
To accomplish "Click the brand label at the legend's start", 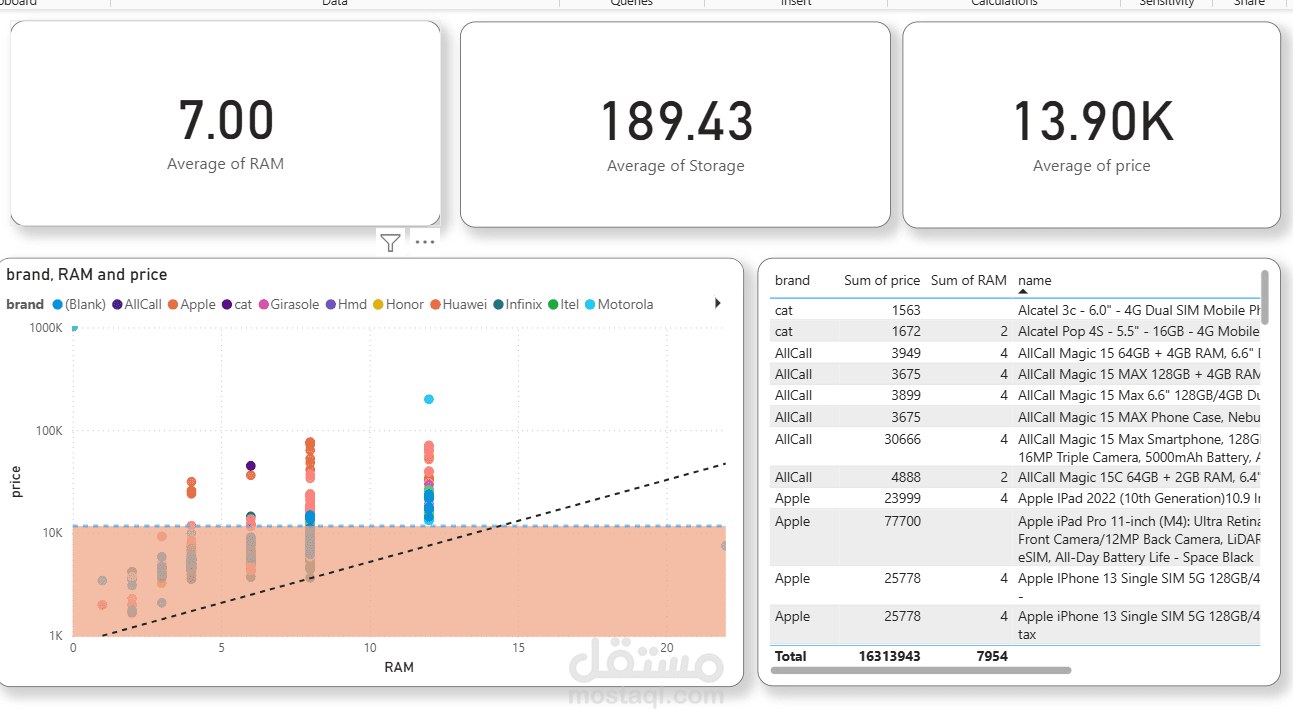I will 25,304.
